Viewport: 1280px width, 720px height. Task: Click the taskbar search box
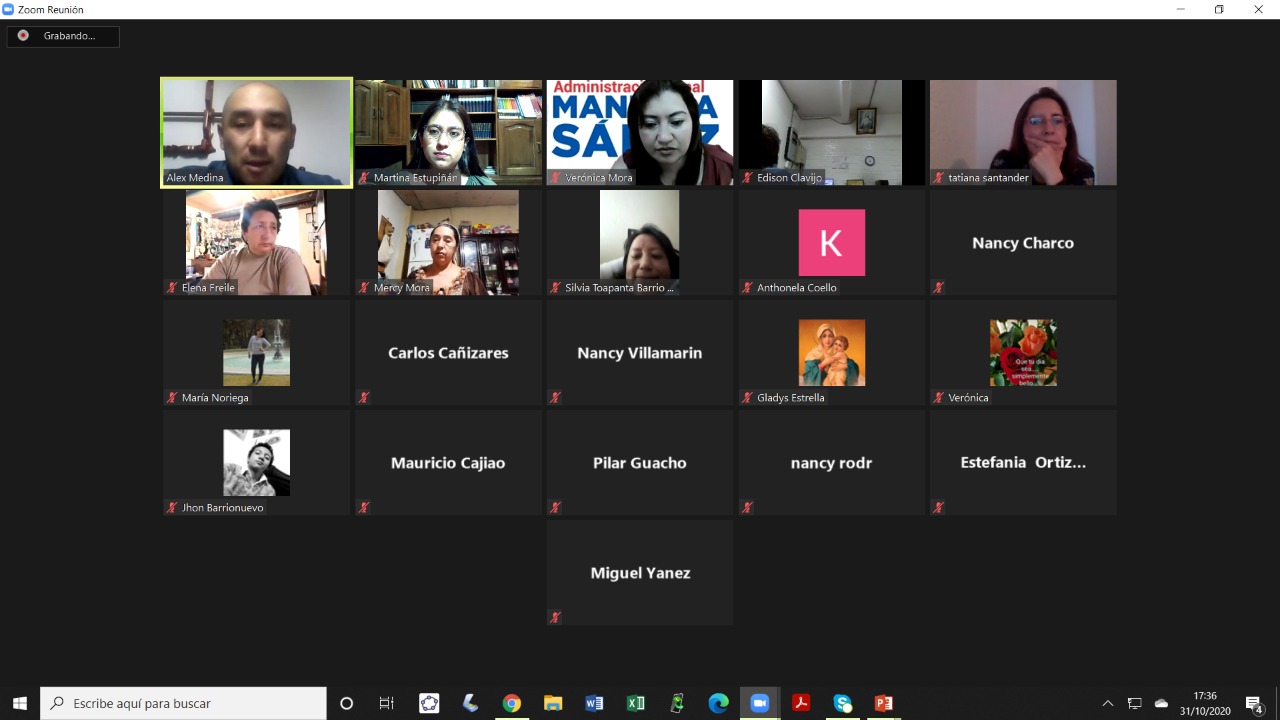(x=184, y=703)
